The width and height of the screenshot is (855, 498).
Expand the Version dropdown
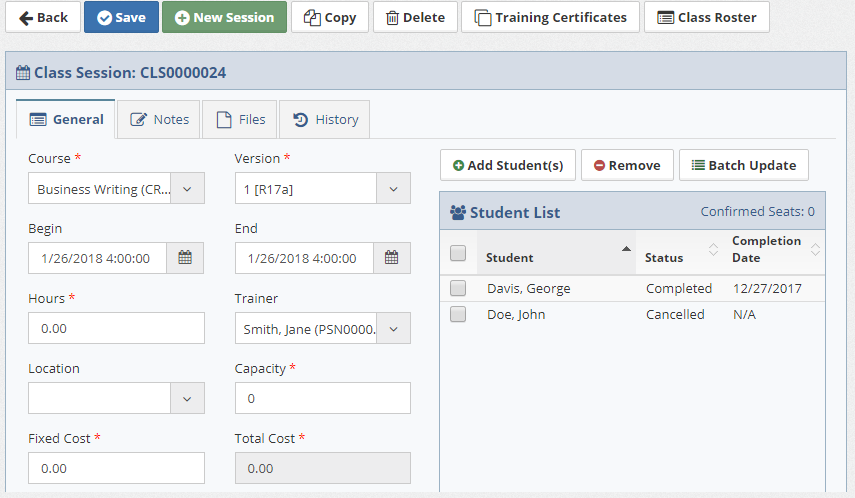[x=393, y=189]
